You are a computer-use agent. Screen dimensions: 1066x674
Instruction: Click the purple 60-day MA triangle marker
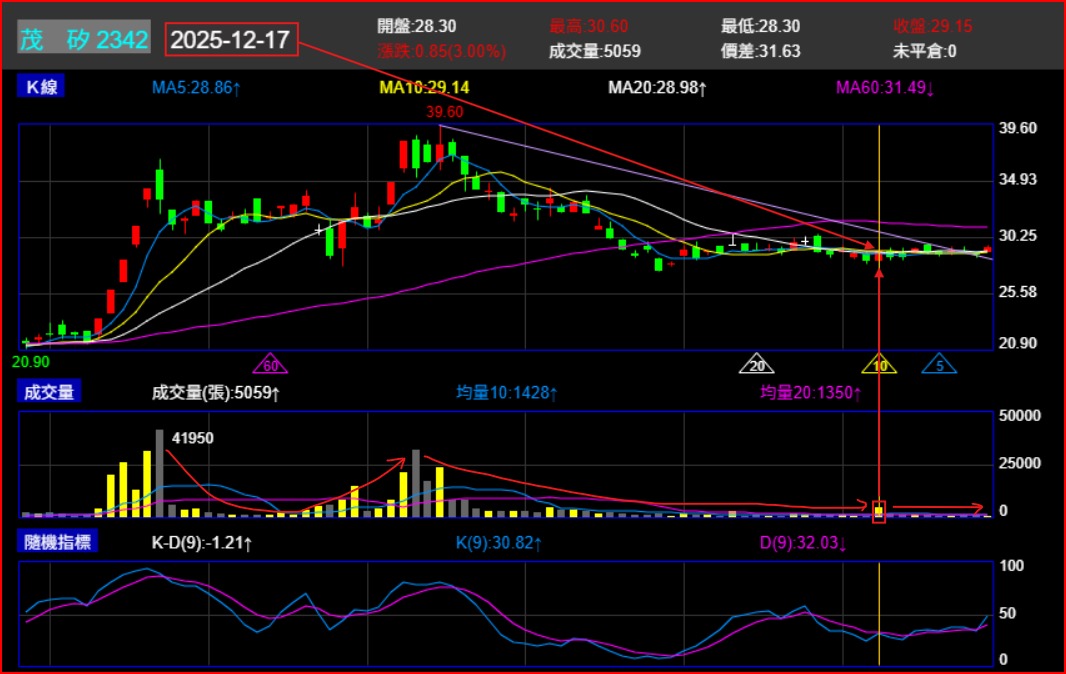click(270, 365)
